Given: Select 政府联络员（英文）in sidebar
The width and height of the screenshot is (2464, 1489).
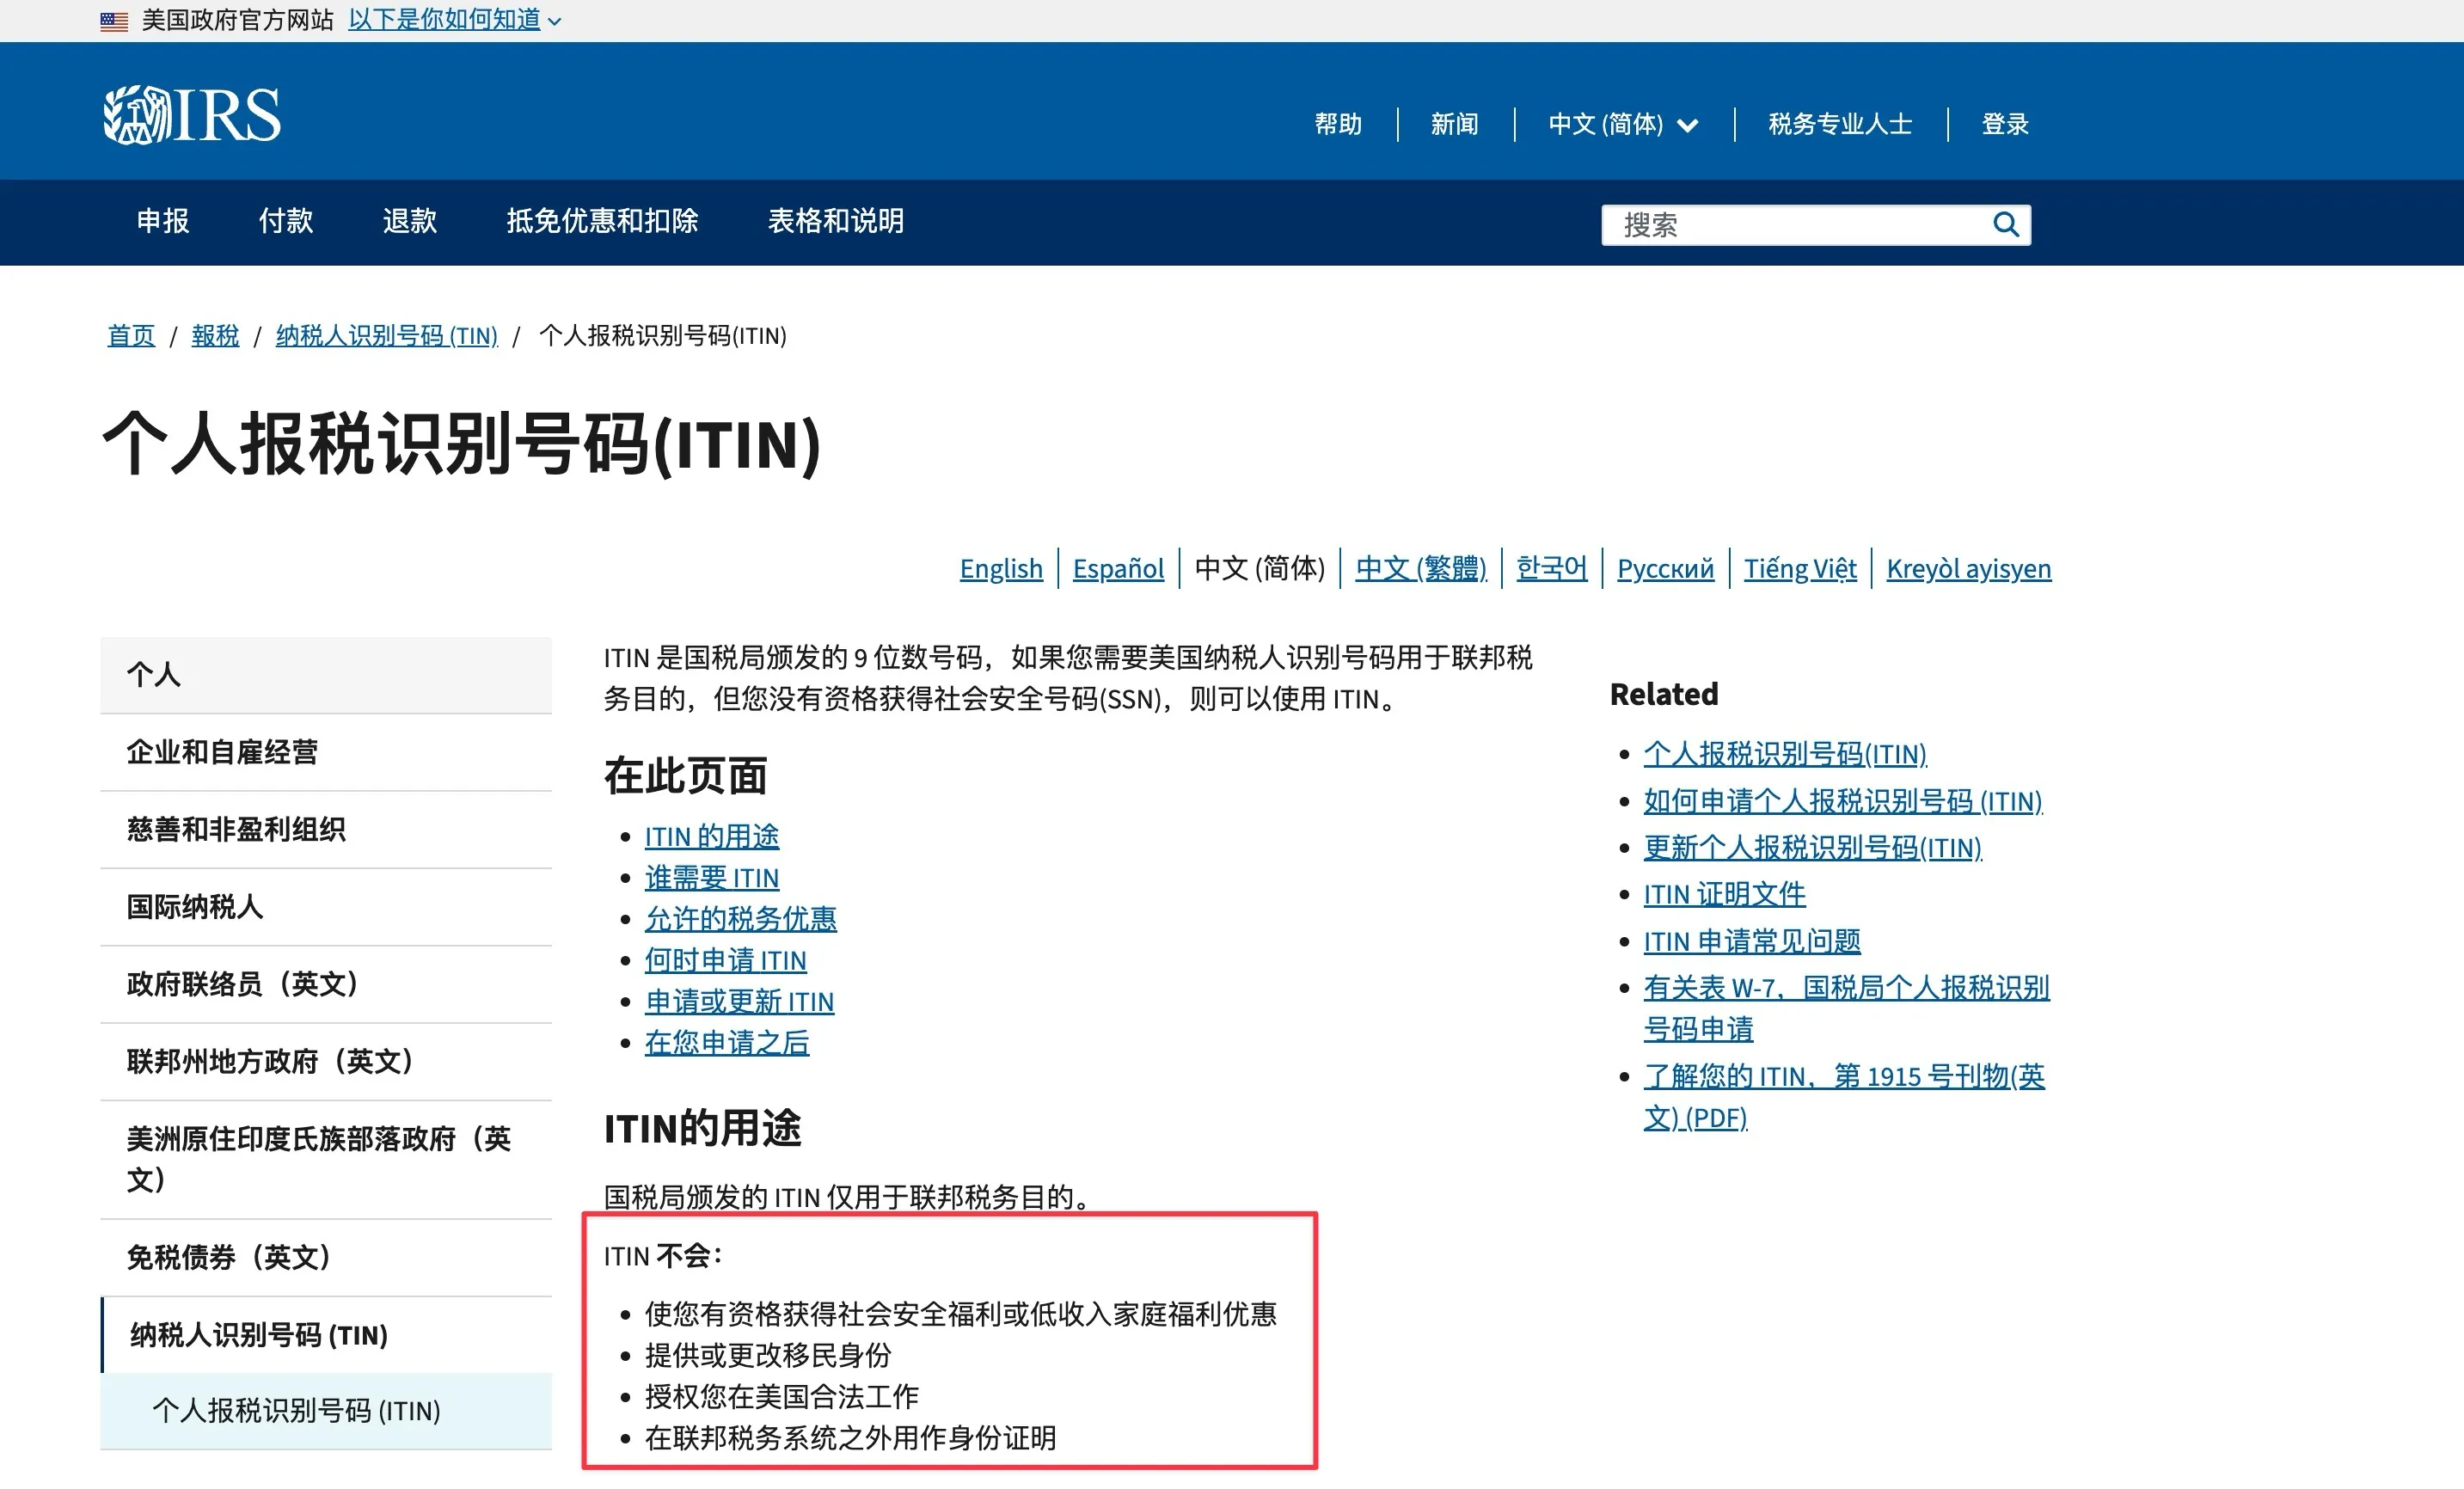Looking at the screenshot, I should coord(326,984).
